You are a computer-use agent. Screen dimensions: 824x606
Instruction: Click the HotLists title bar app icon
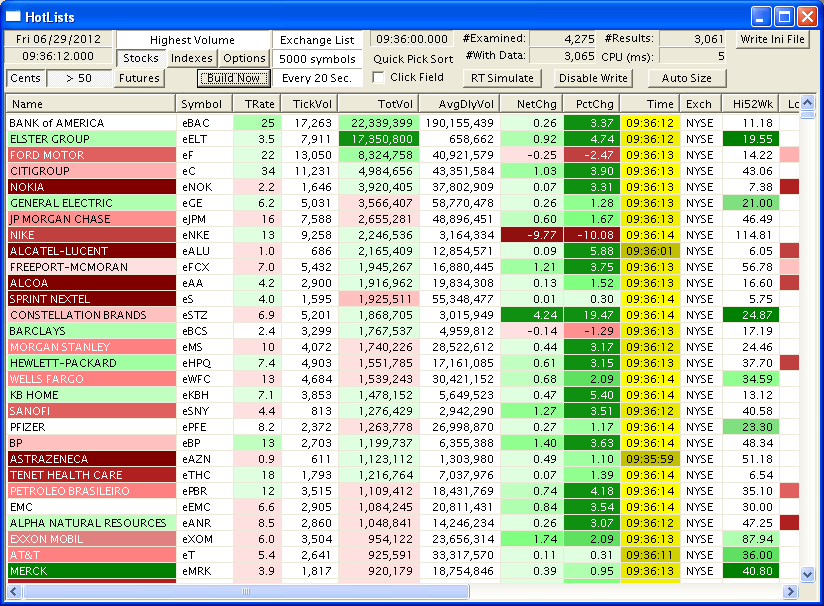pos(14,17)
